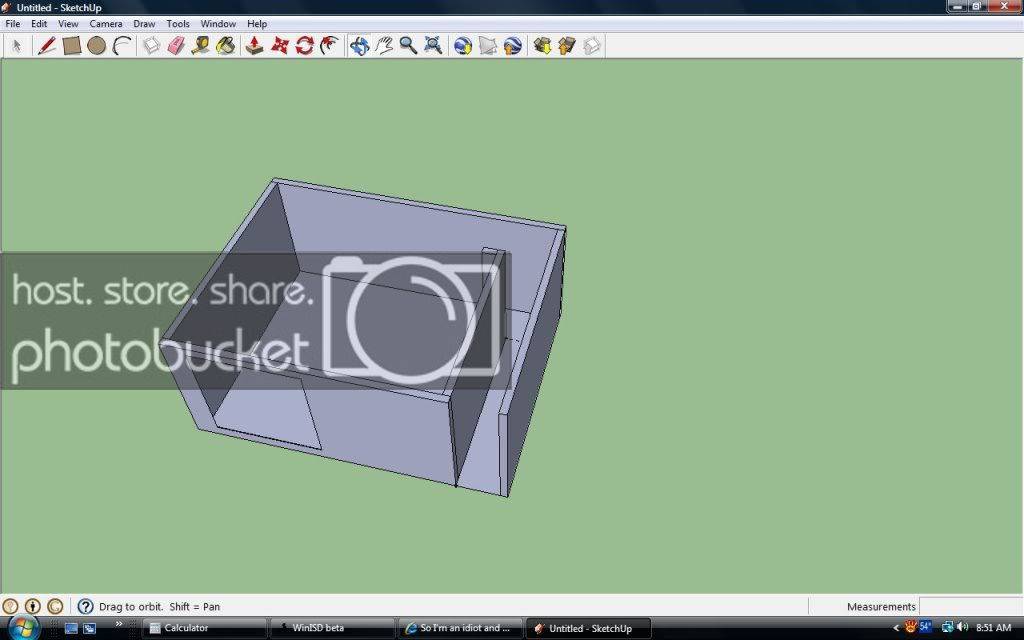Select the Paint Bucket tool

point(225,46)
